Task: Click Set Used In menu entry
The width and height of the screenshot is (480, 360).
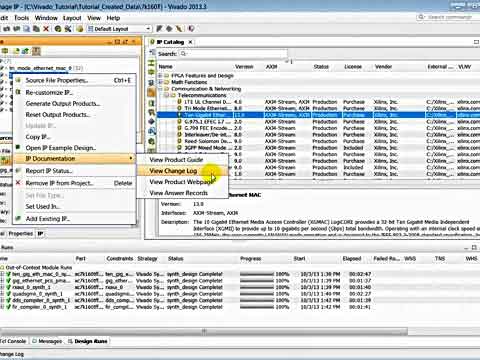Action: 74,207
